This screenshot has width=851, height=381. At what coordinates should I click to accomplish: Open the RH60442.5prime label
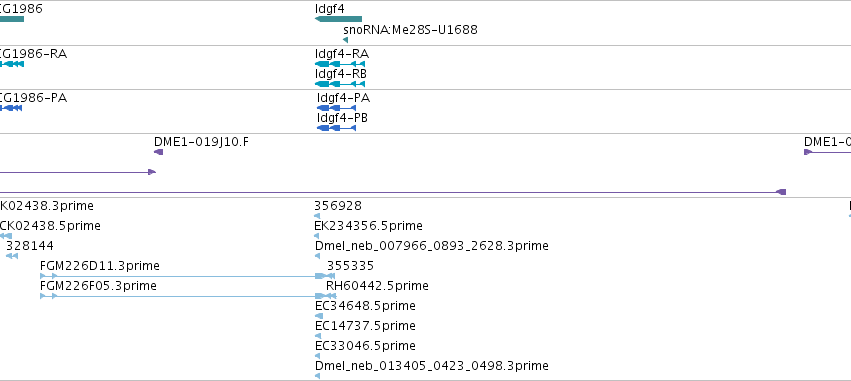pyautogui.click(x=377, y=285)
